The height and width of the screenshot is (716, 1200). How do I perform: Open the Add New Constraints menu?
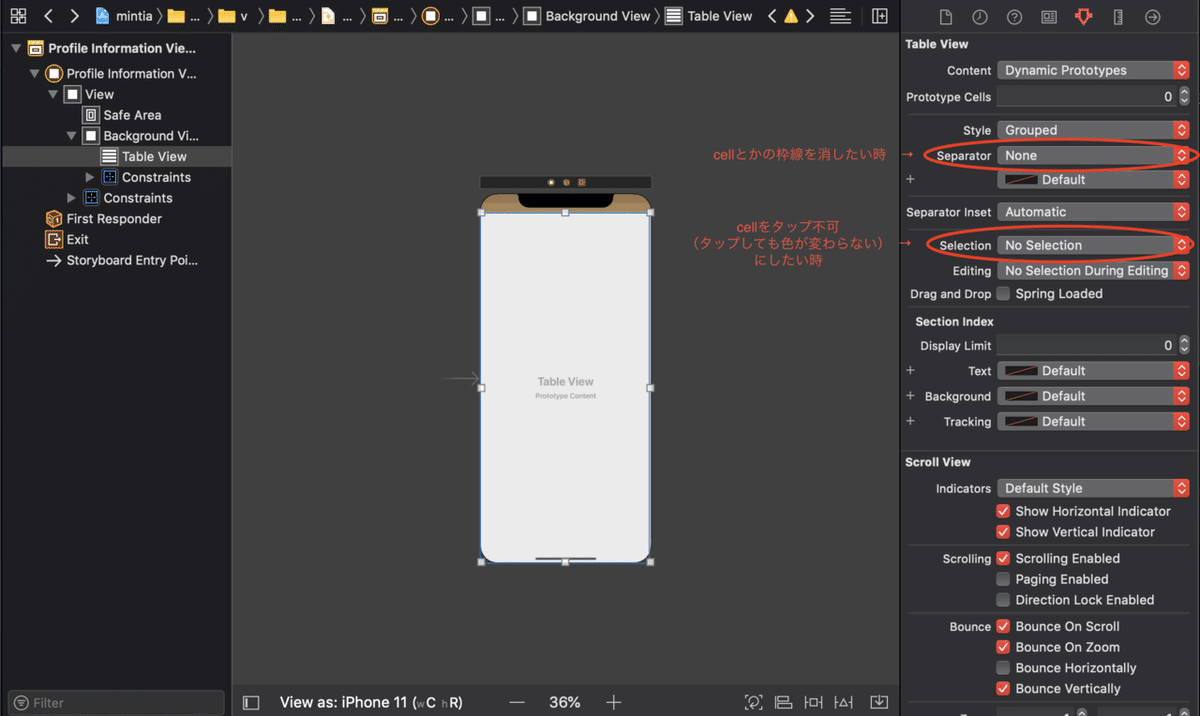814,703
